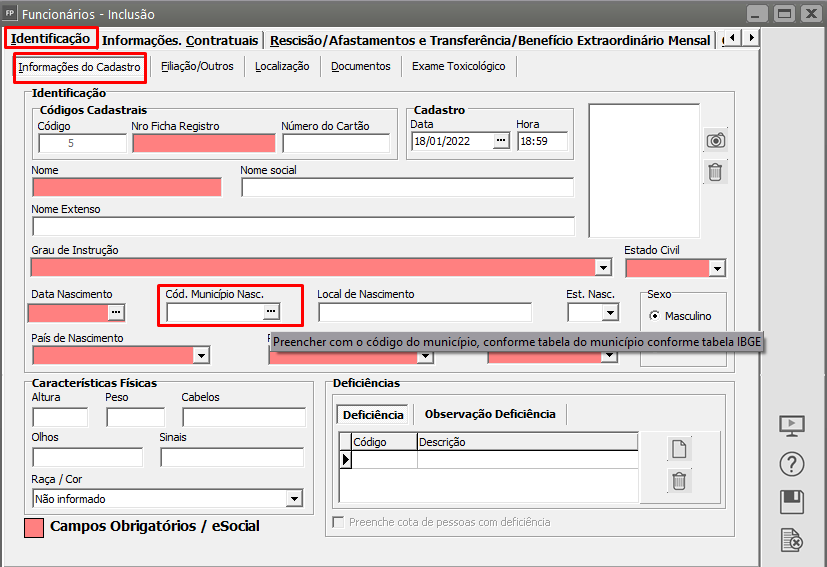Click the camera icon to capture photo
This screenshot has height=567, width=827.
click(716, 140)
